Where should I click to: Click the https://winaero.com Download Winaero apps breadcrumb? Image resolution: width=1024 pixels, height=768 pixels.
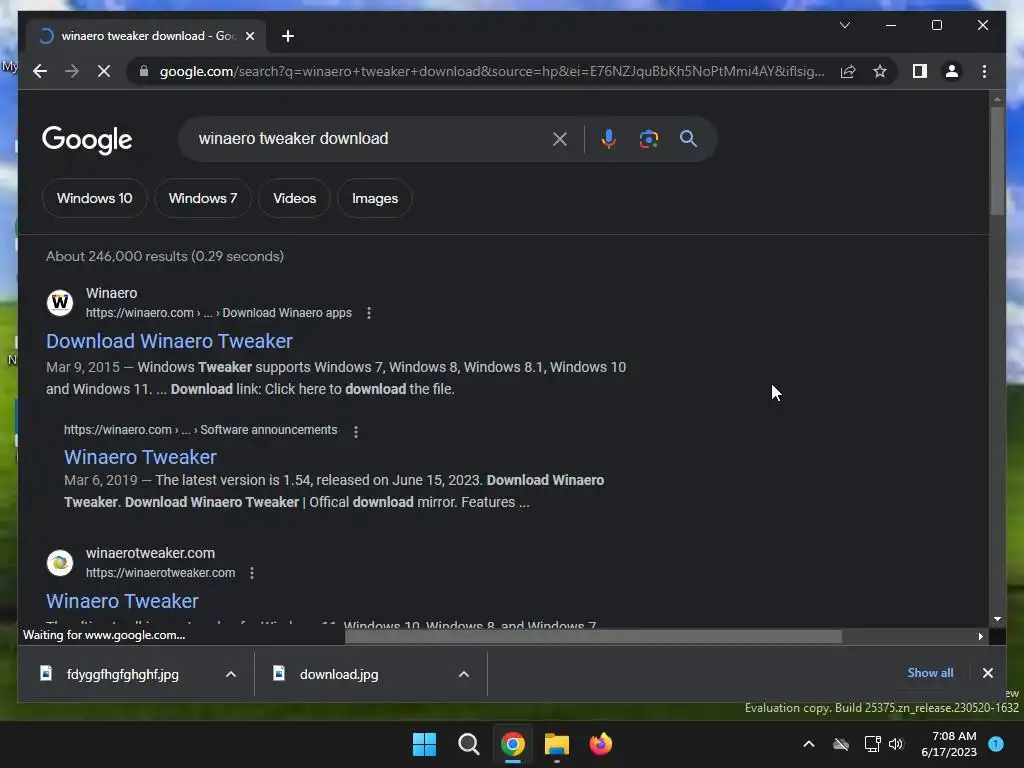pos(219,313)
